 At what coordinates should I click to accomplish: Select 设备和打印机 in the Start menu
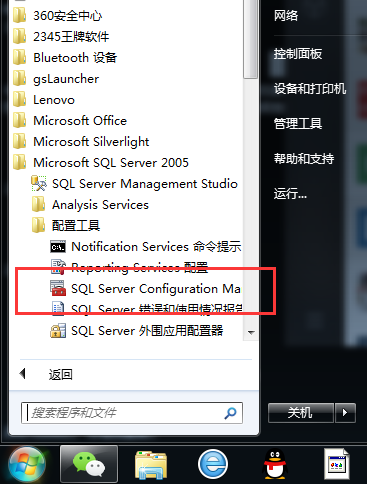point(310,89)
